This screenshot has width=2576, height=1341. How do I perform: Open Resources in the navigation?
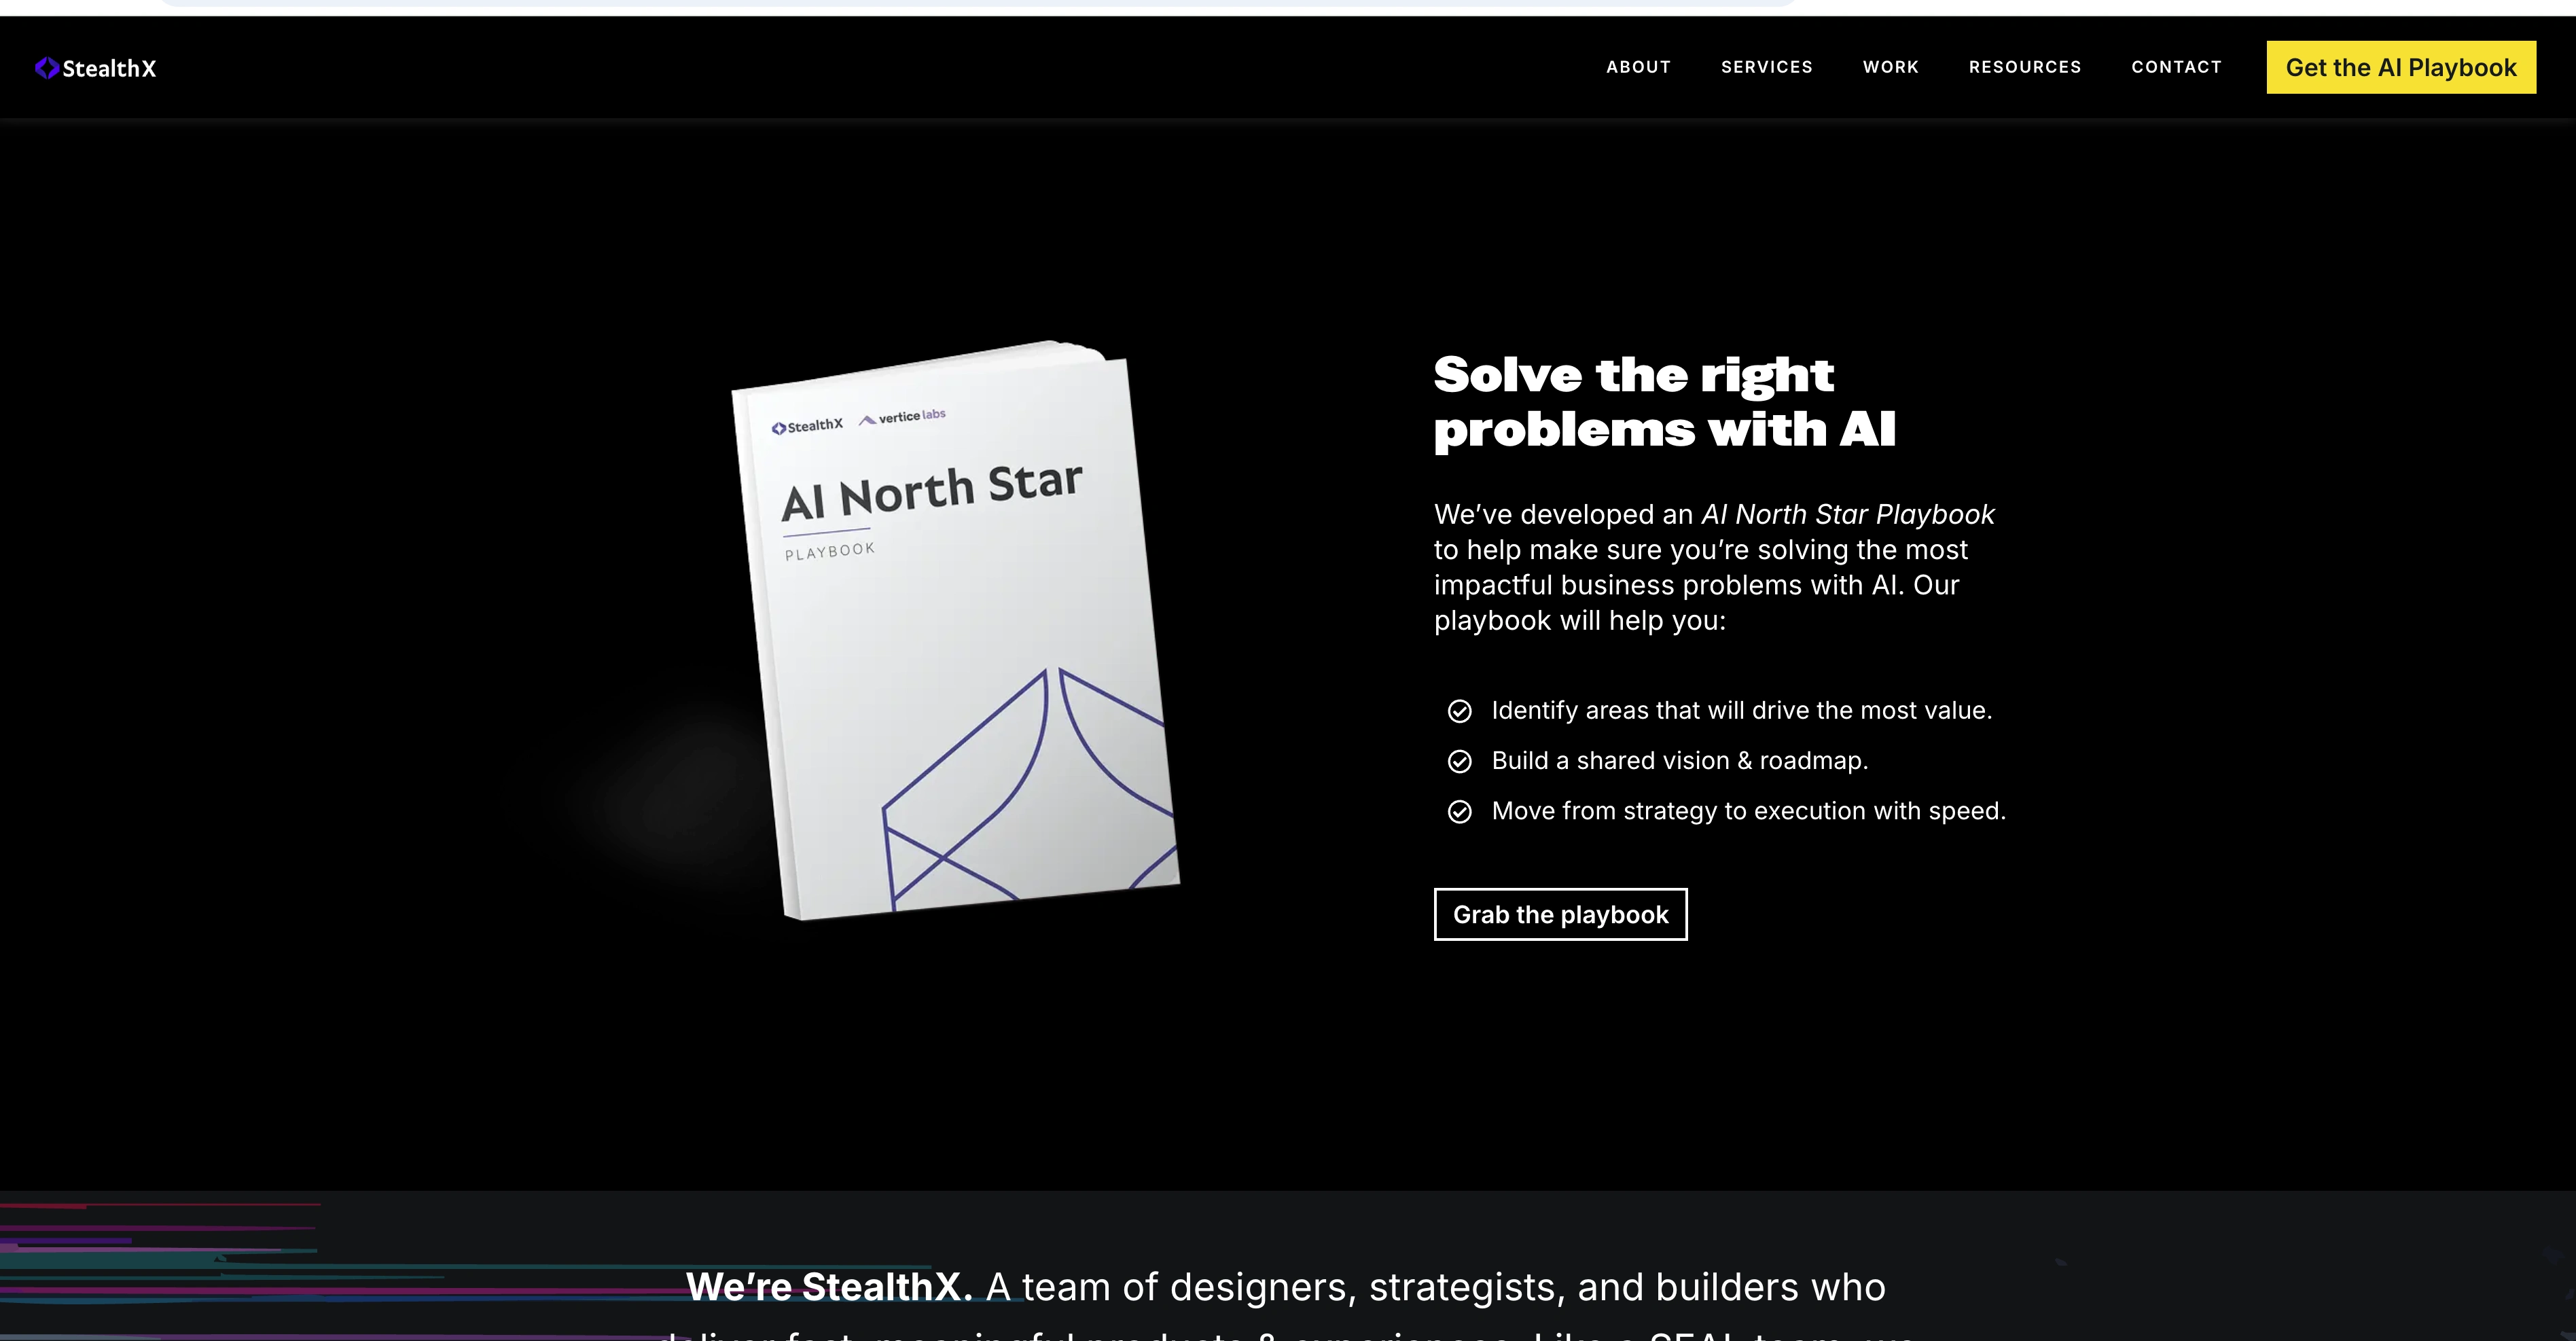pyautogui.click(x=2025, y=67)
